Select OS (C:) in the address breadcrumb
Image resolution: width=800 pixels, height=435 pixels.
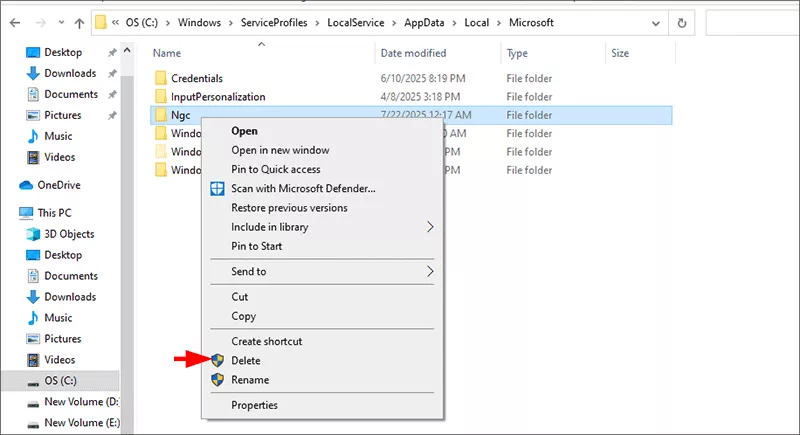tap(142, 22)
